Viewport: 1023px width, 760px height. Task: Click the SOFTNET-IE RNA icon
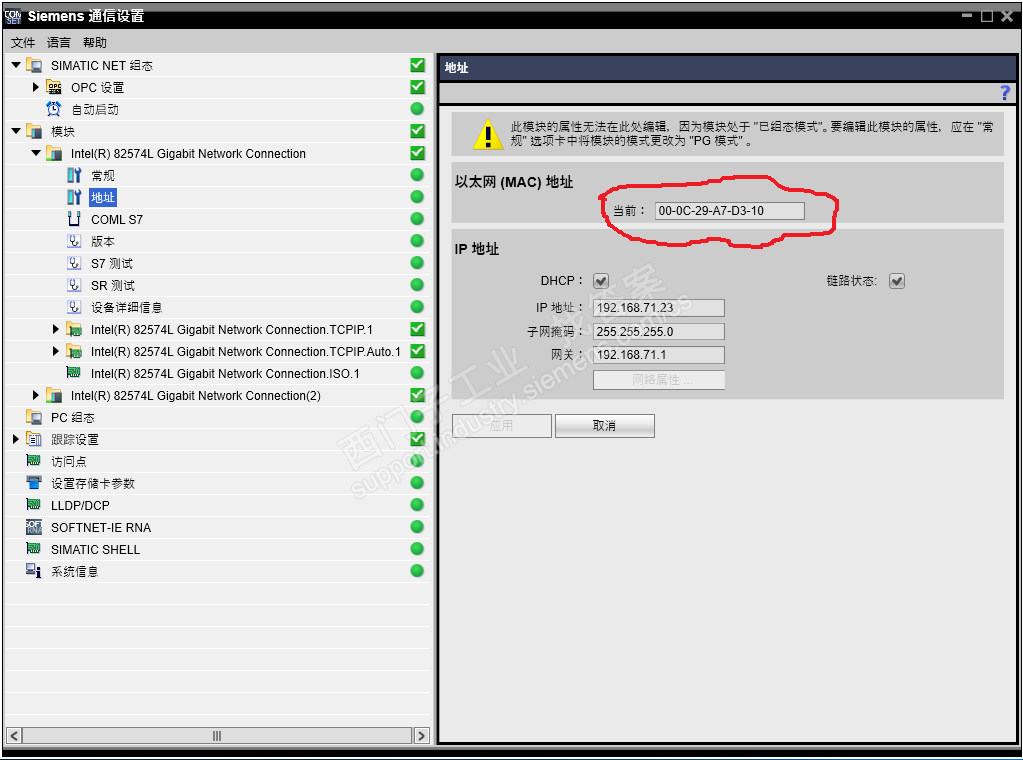point(34,527)
